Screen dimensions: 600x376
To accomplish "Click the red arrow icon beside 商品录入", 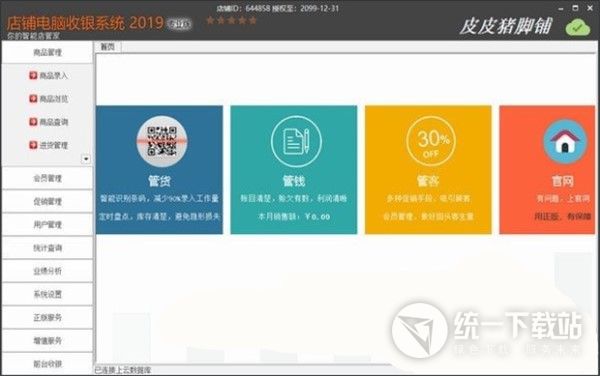I will (33, 75).
